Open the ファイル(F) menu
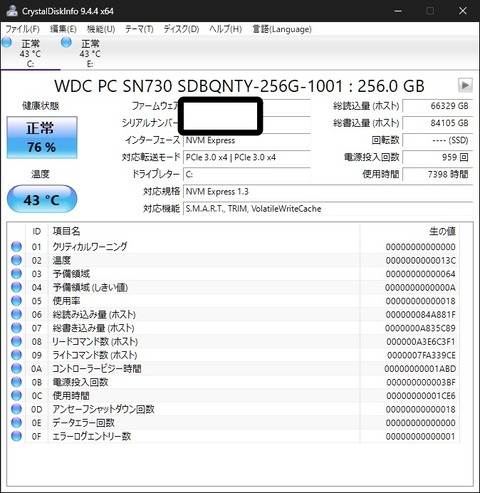 point(23,29)
